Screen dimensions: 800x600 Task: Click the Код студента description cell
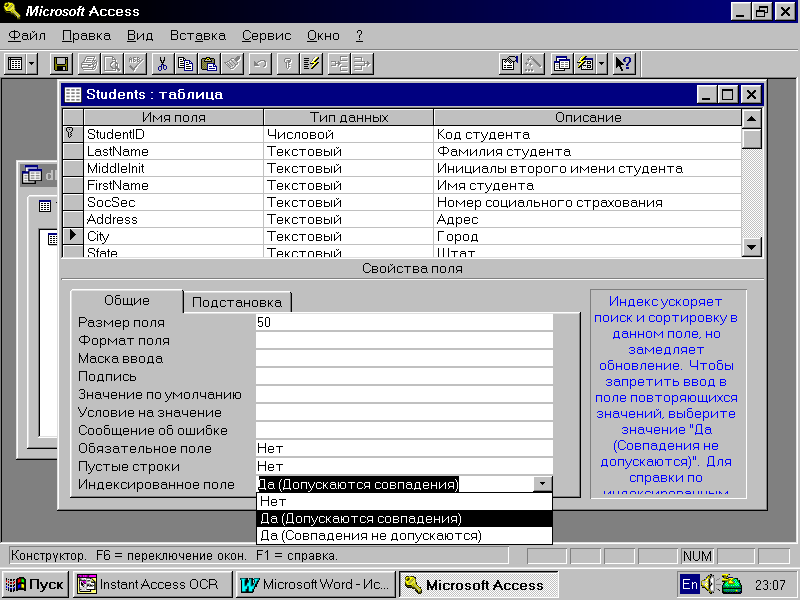pos(588,134)
